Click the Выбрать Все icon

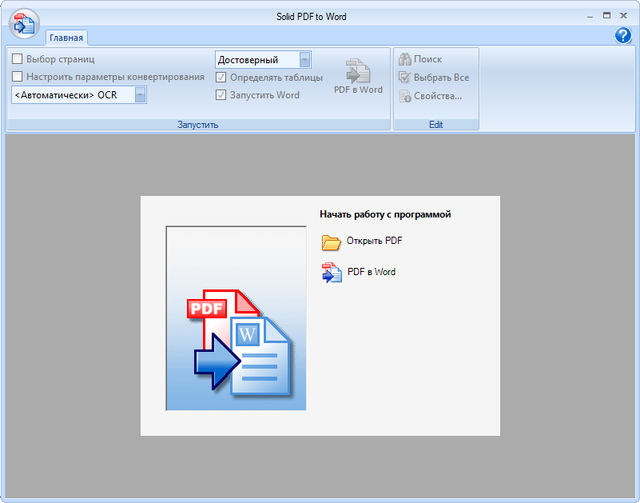click(405, 78)
